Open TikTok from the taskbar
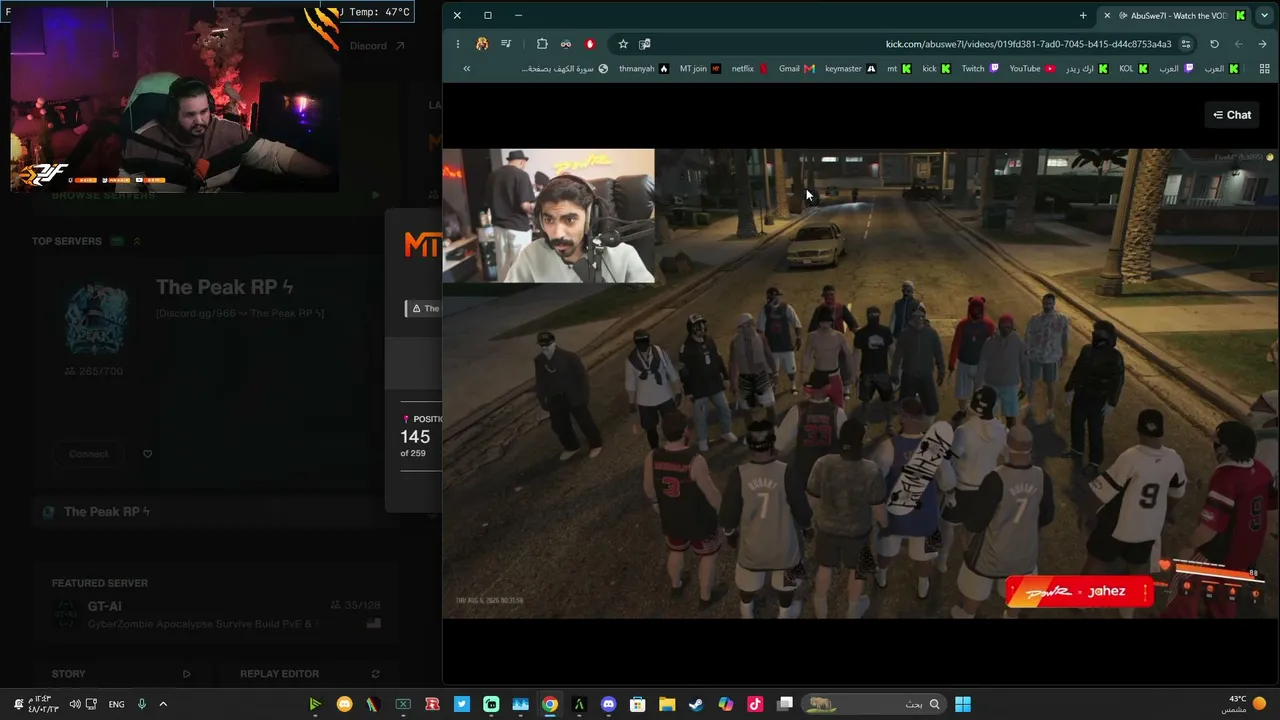Image resolution: width=1280 pixels, height=720 pixels. coord(755,704)
